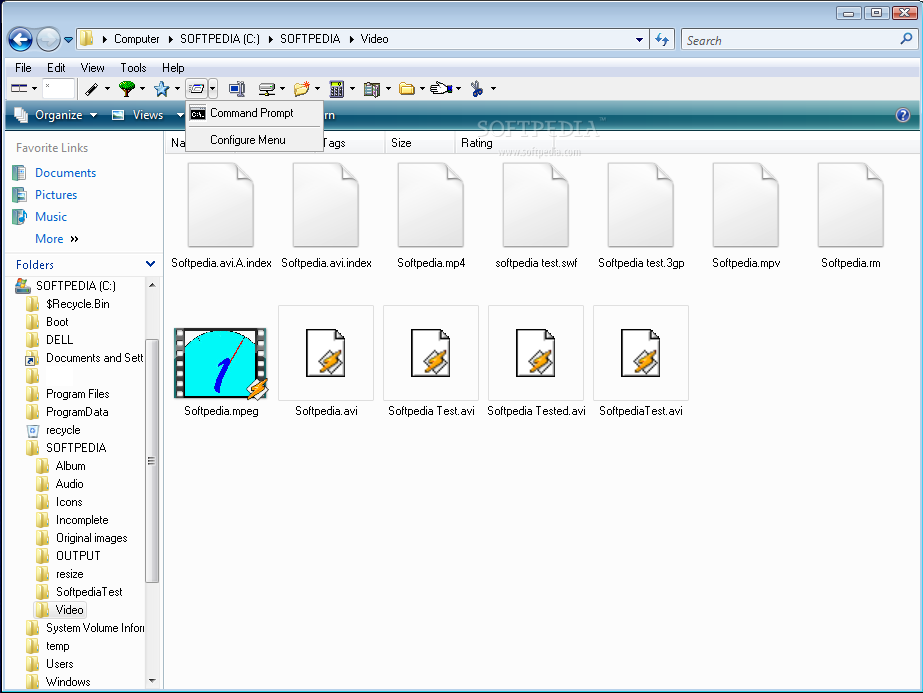Open dropdown arrow next to scissors icon

coord(493,89)
